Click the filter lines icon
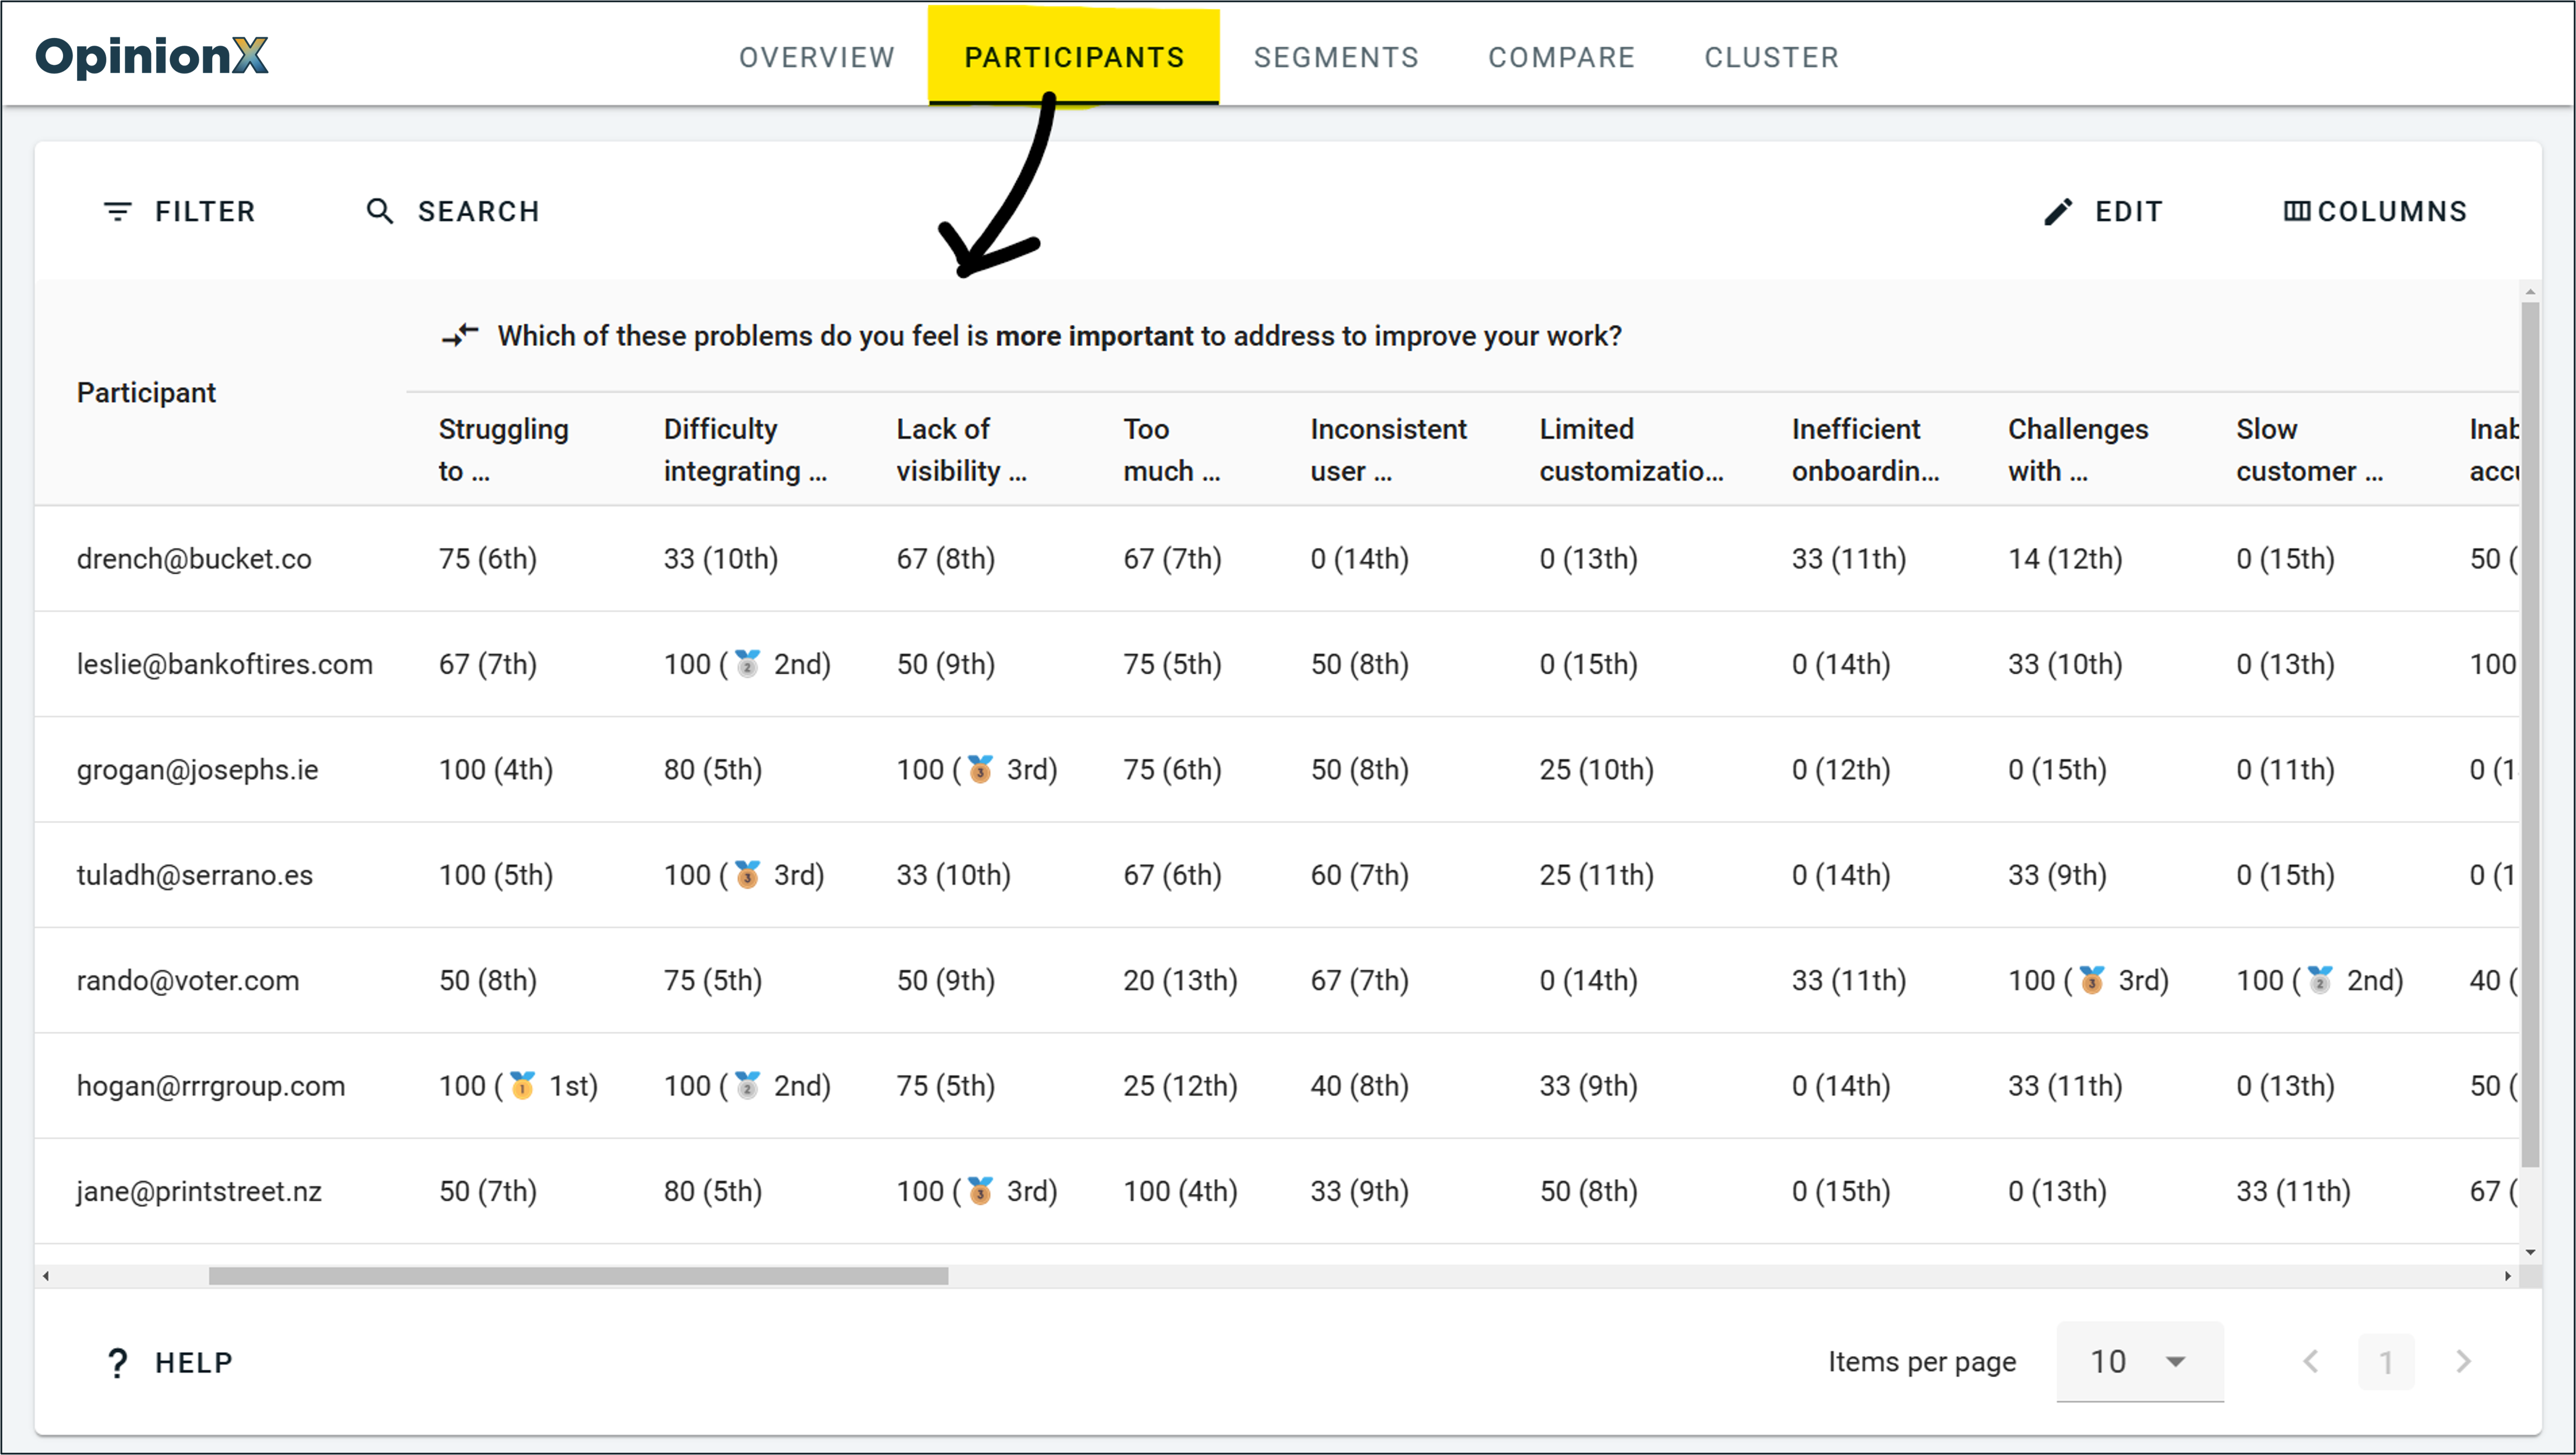 (x=117, y=211)
